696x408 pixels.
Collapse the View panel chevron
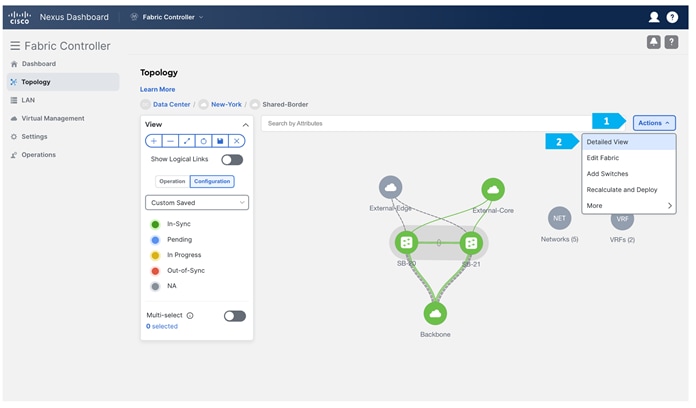pos(245,125)
